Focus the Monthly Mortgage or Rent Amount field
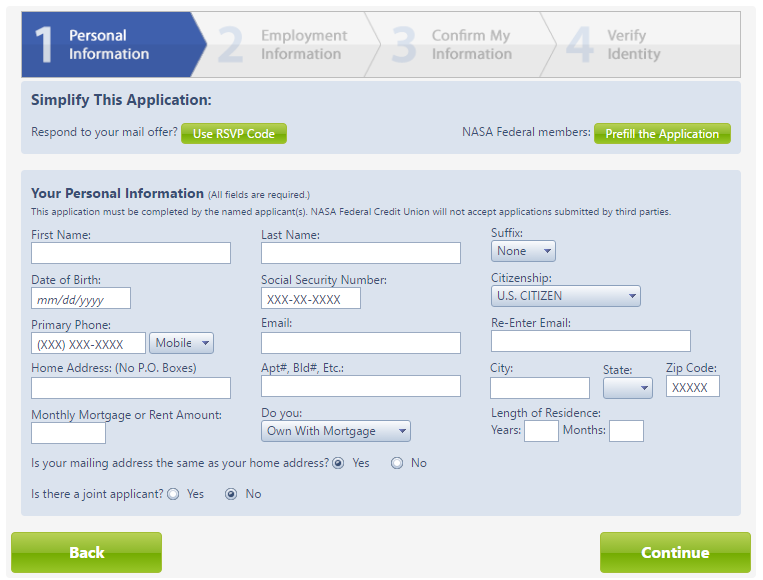 68,433
